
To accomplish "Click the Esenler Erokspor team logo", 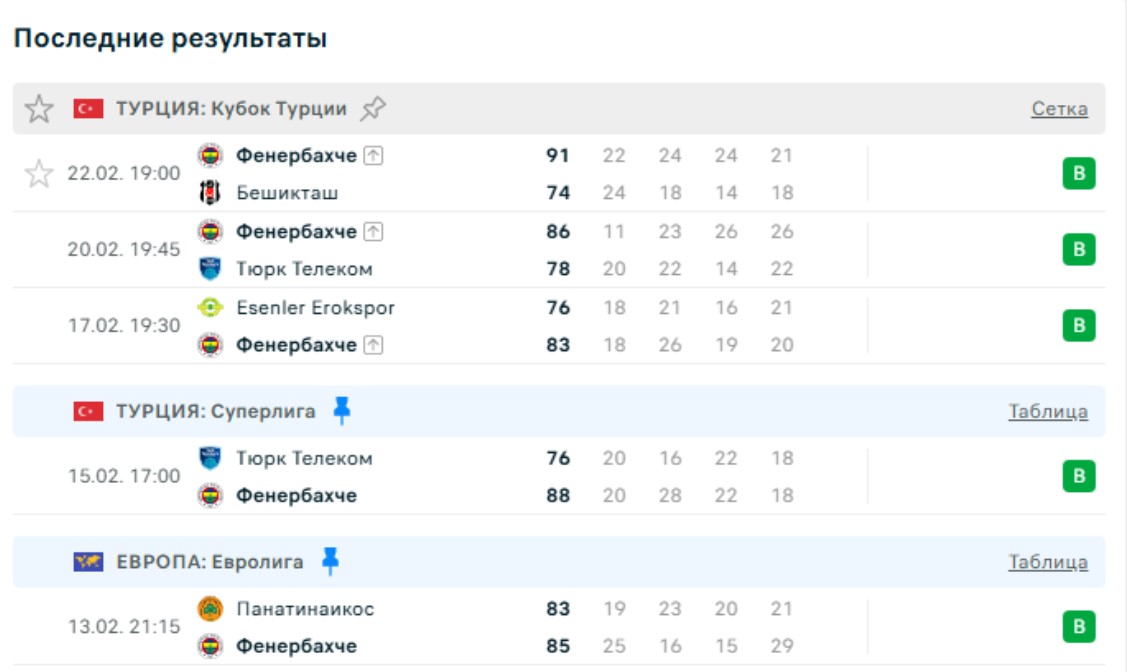I will coord(210,308).
